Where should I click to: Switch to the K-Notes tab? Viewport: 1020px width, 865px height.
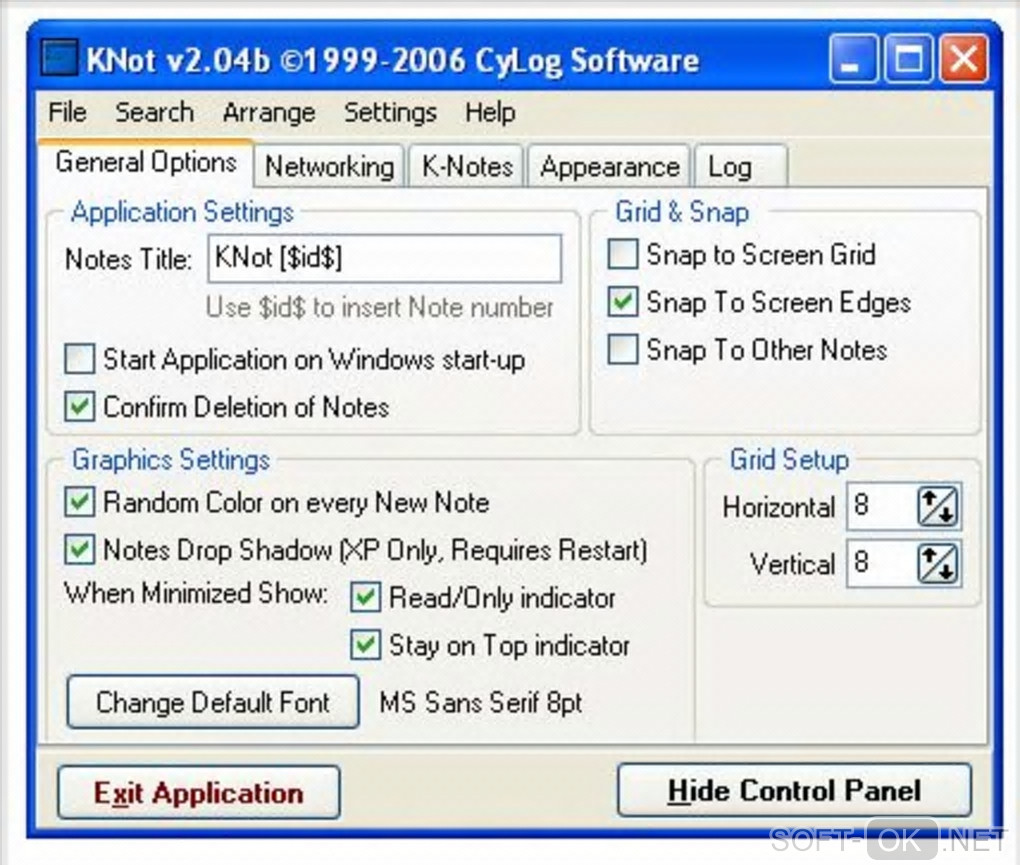pos(467,166)
